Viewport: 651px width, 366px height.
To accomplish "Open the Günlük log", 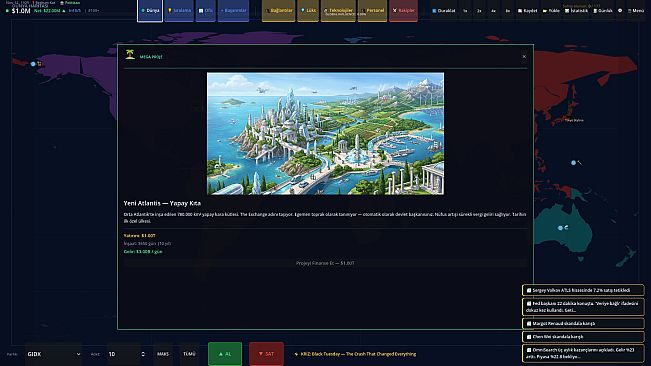I will click(x=602, y=11).
